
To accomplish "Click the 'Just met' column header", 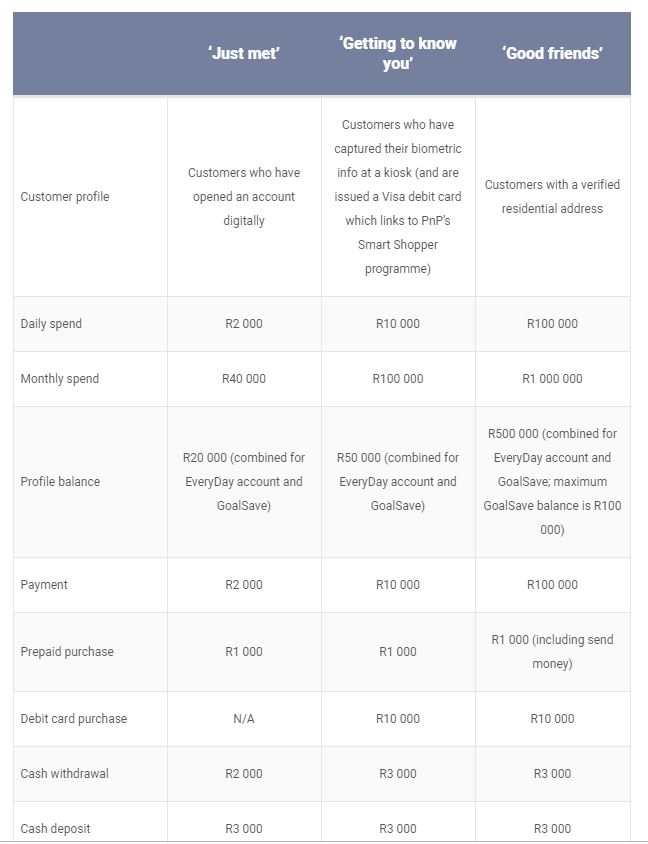I will tap(244, 53).
